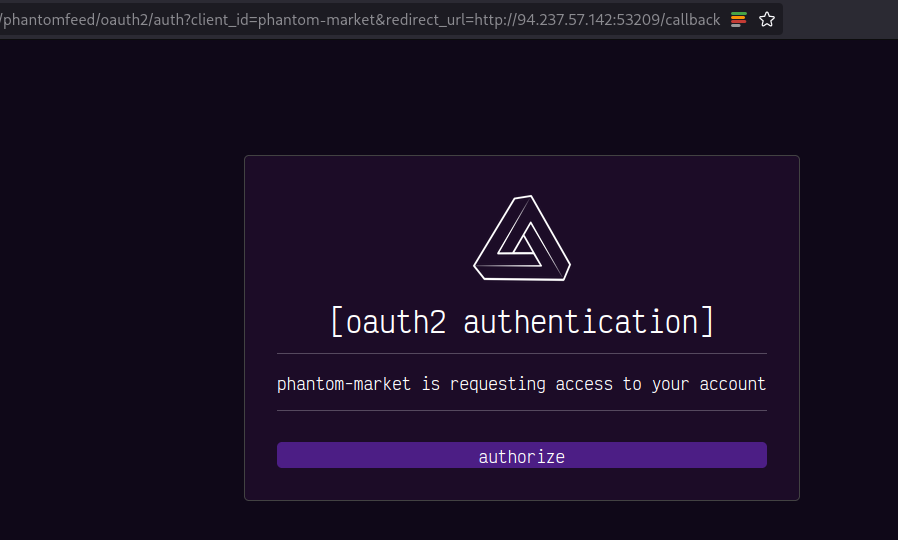The image size is (898, 540).
Task: Authorize phantom-market access to your account
Action: (522, 455)
